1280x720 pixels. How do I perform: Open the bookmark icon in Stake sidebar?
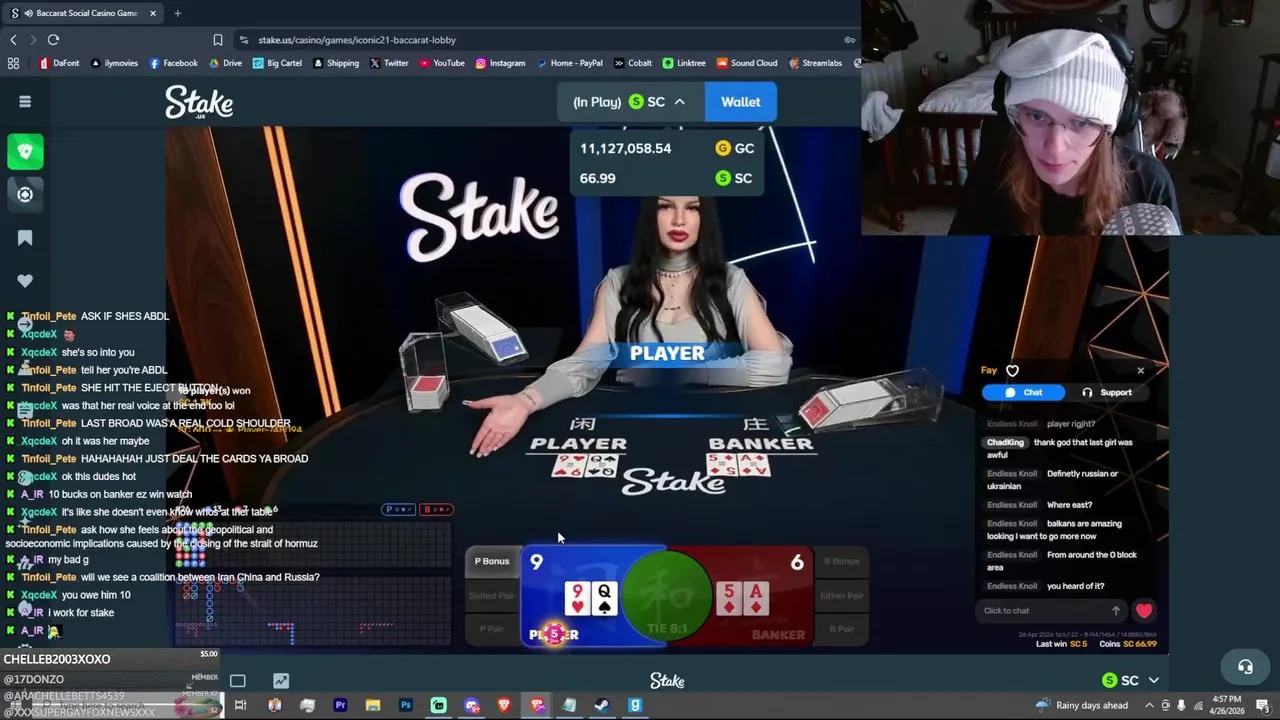point(25,238)
